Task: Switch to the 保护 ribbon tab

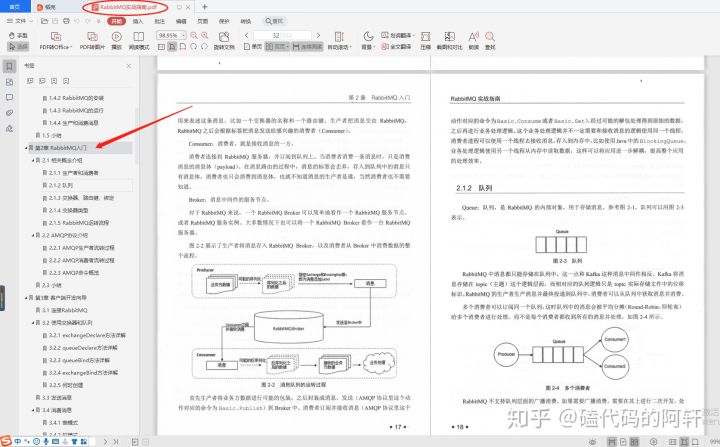Action: click(224, 21)
